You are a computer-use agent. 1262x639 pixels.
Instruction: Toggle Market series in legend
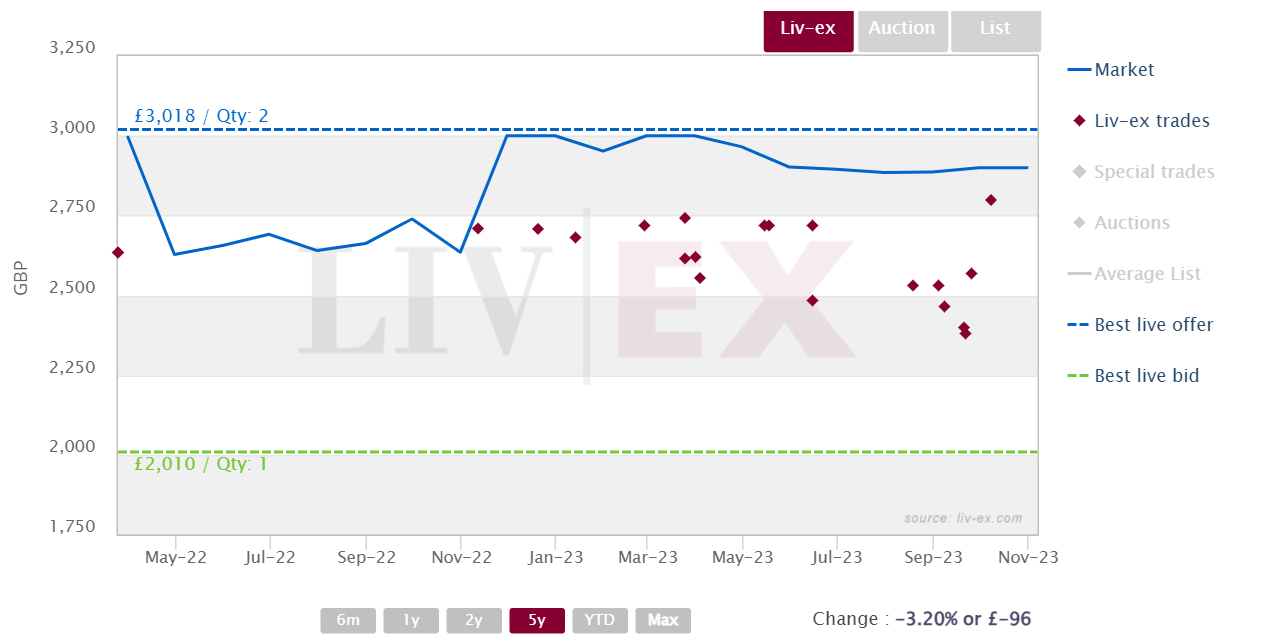click(1111, 70)
